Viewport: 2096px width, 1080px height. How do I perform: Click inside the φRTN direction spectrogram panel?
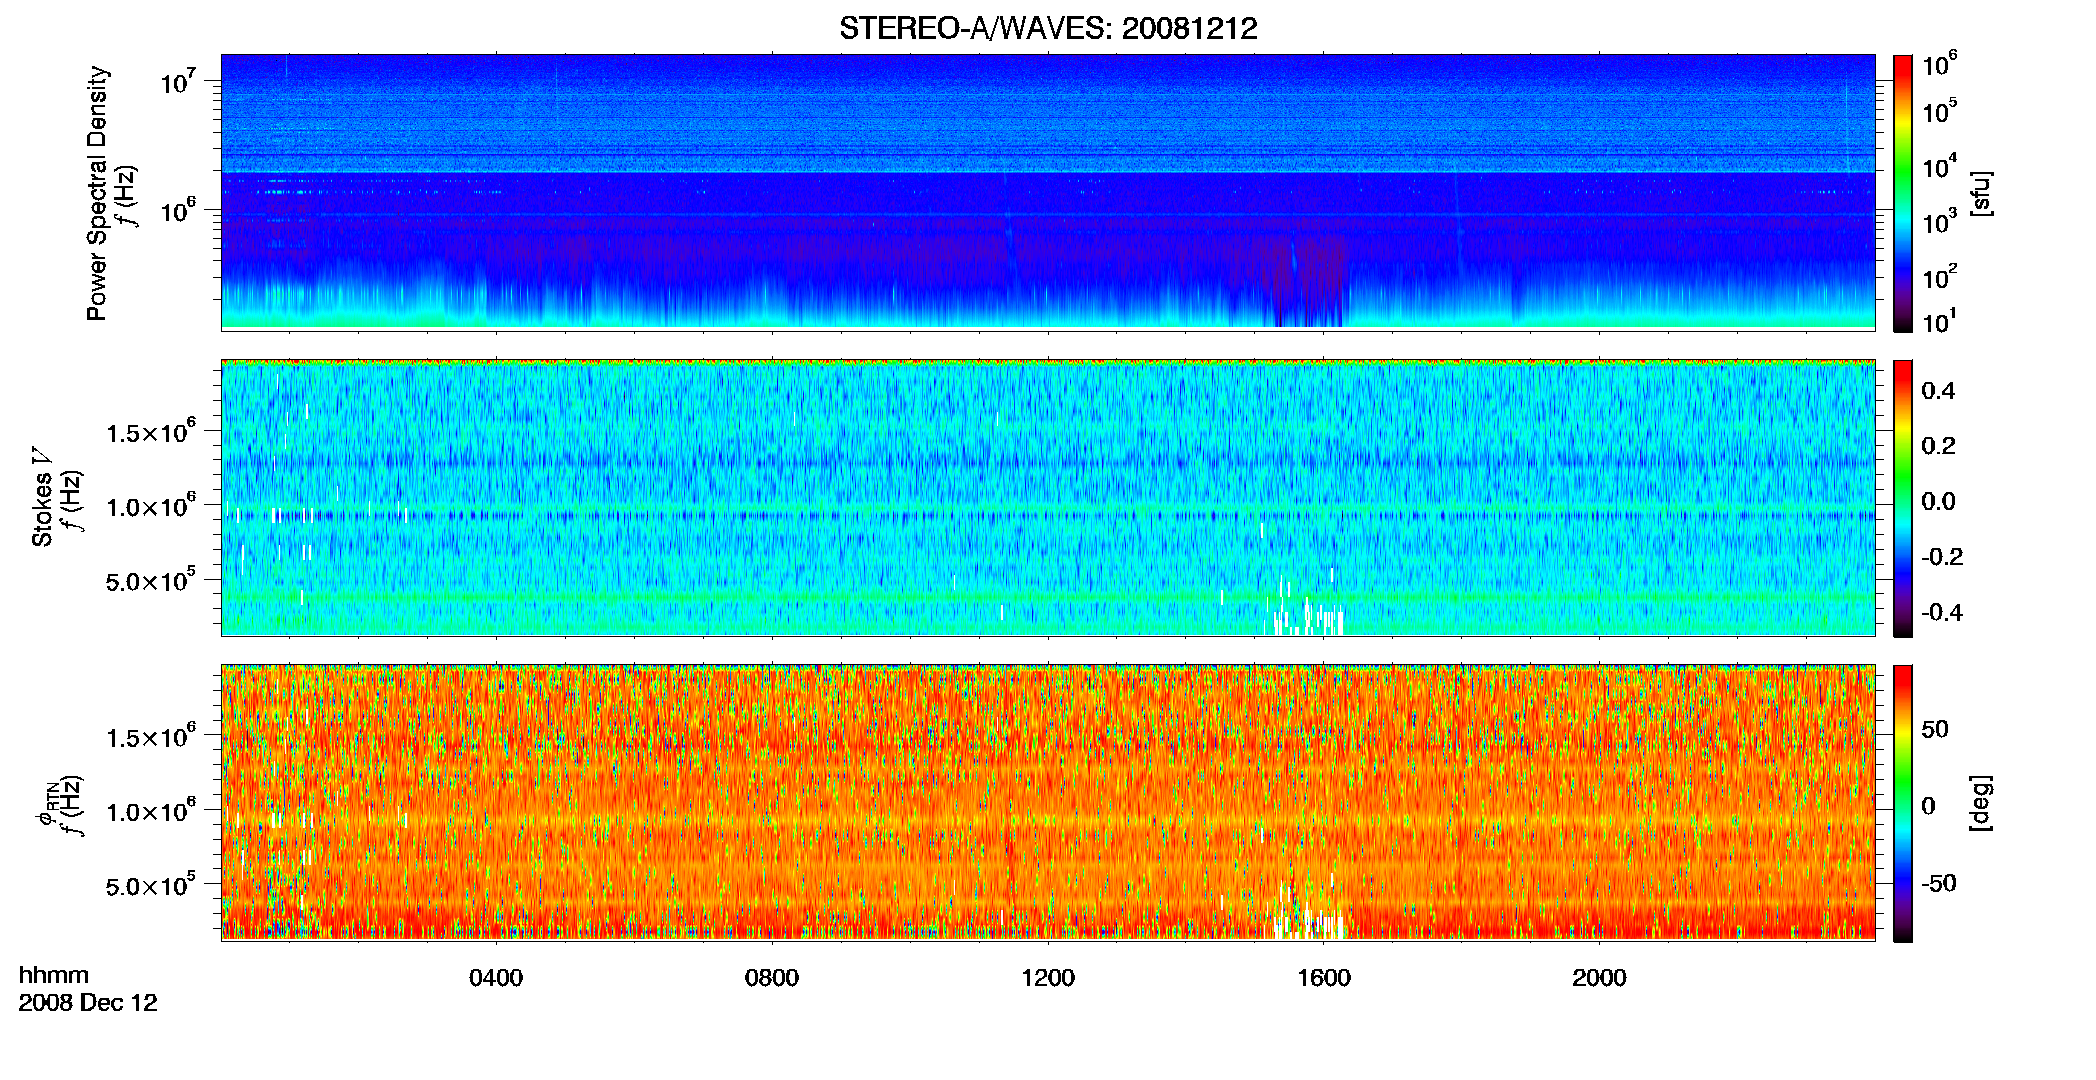[1048, 802]
